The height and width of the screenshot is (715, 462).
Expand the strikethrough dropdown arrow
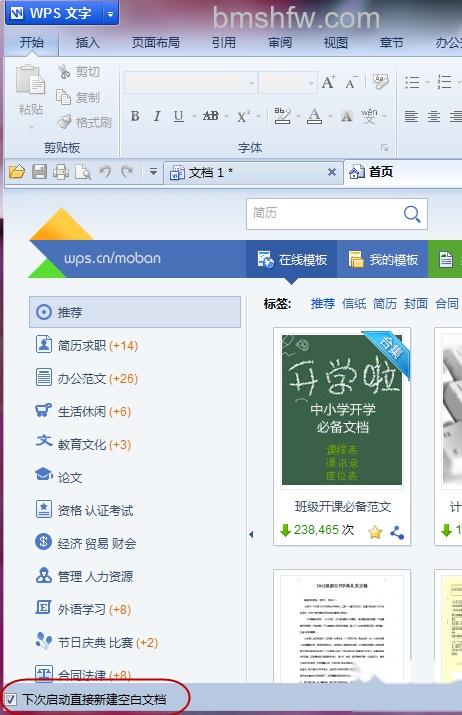[x=227, y=116]
